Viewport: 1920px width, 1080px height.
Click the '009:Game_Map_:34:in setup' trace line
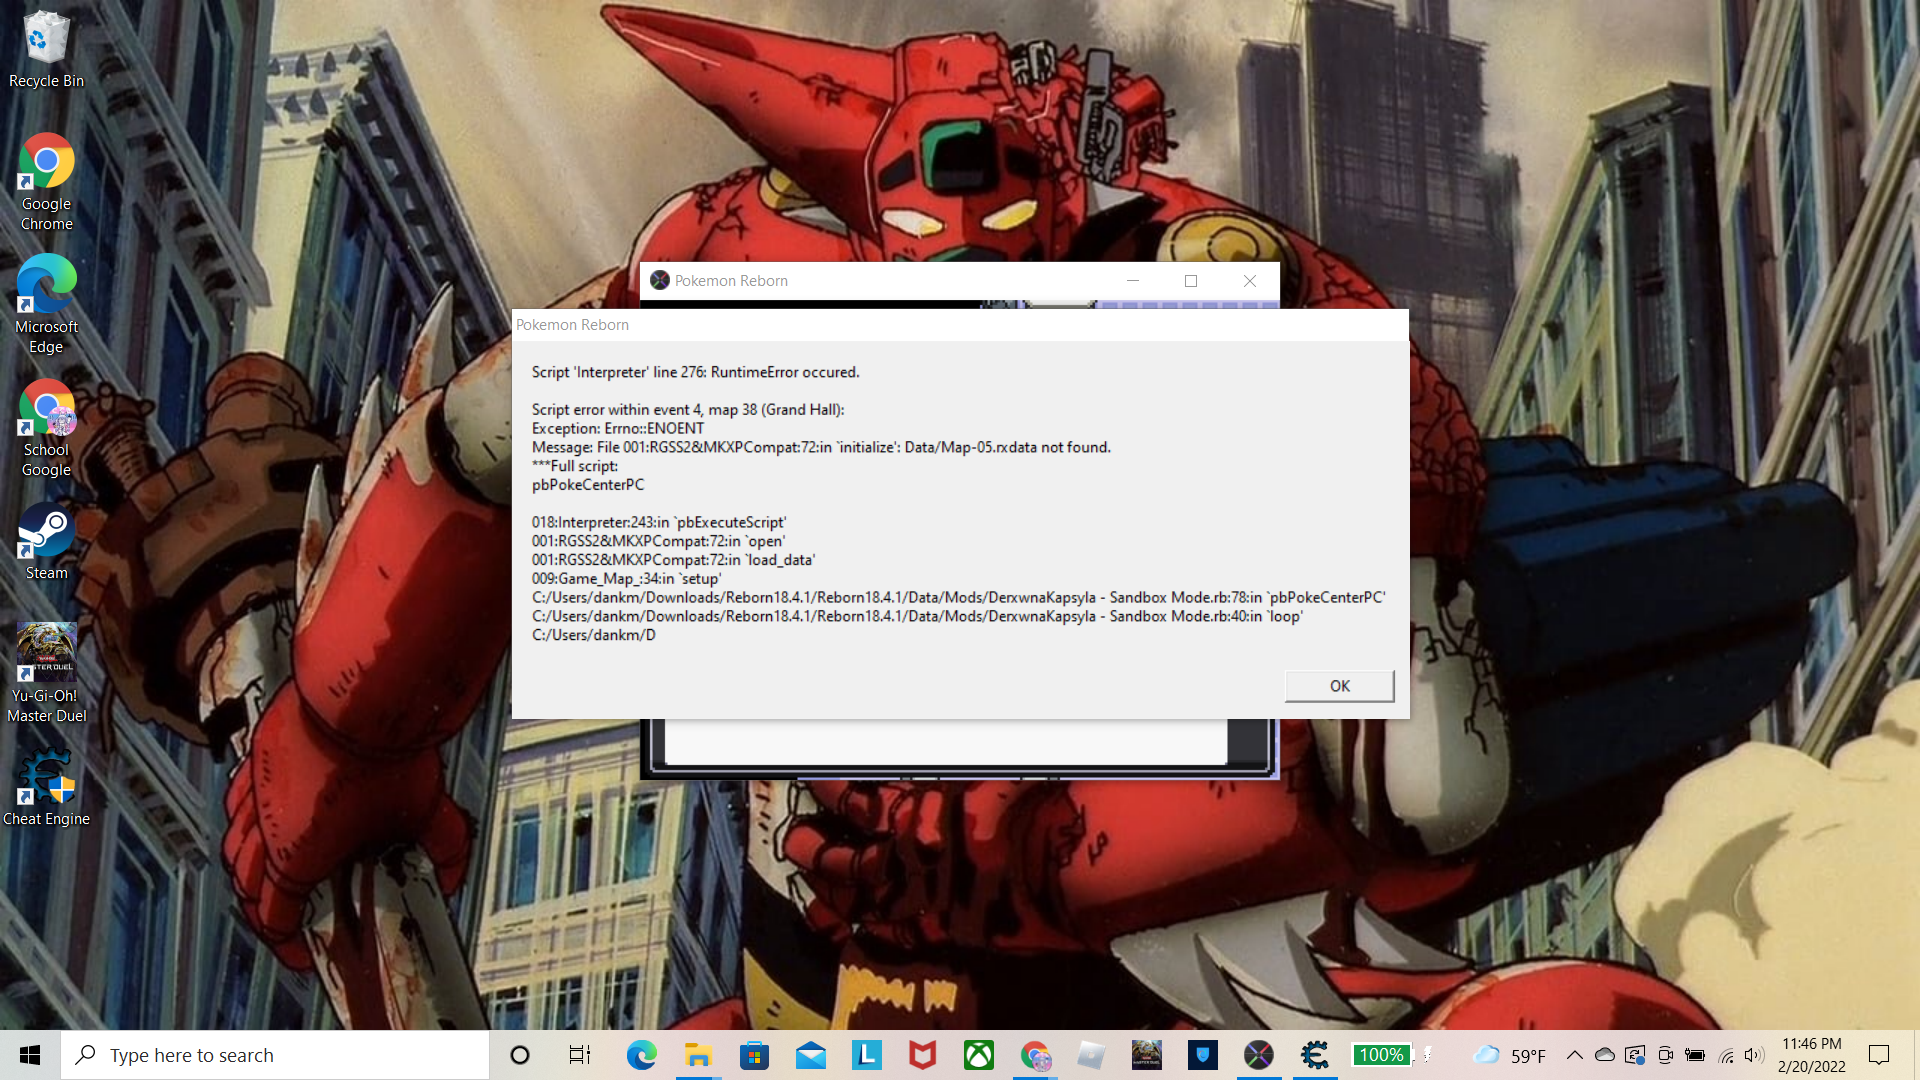(626, 579)
